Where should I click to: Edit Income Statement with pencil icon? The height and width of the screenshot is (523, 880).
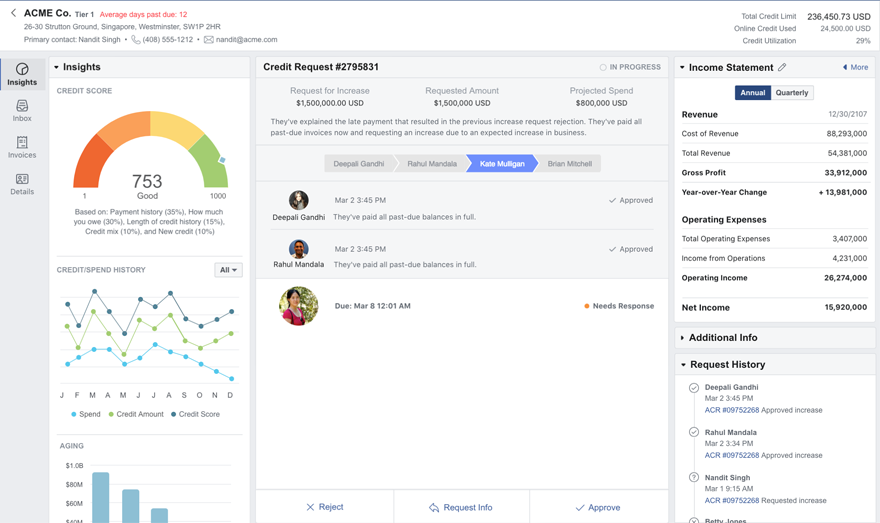coord(782,68)
